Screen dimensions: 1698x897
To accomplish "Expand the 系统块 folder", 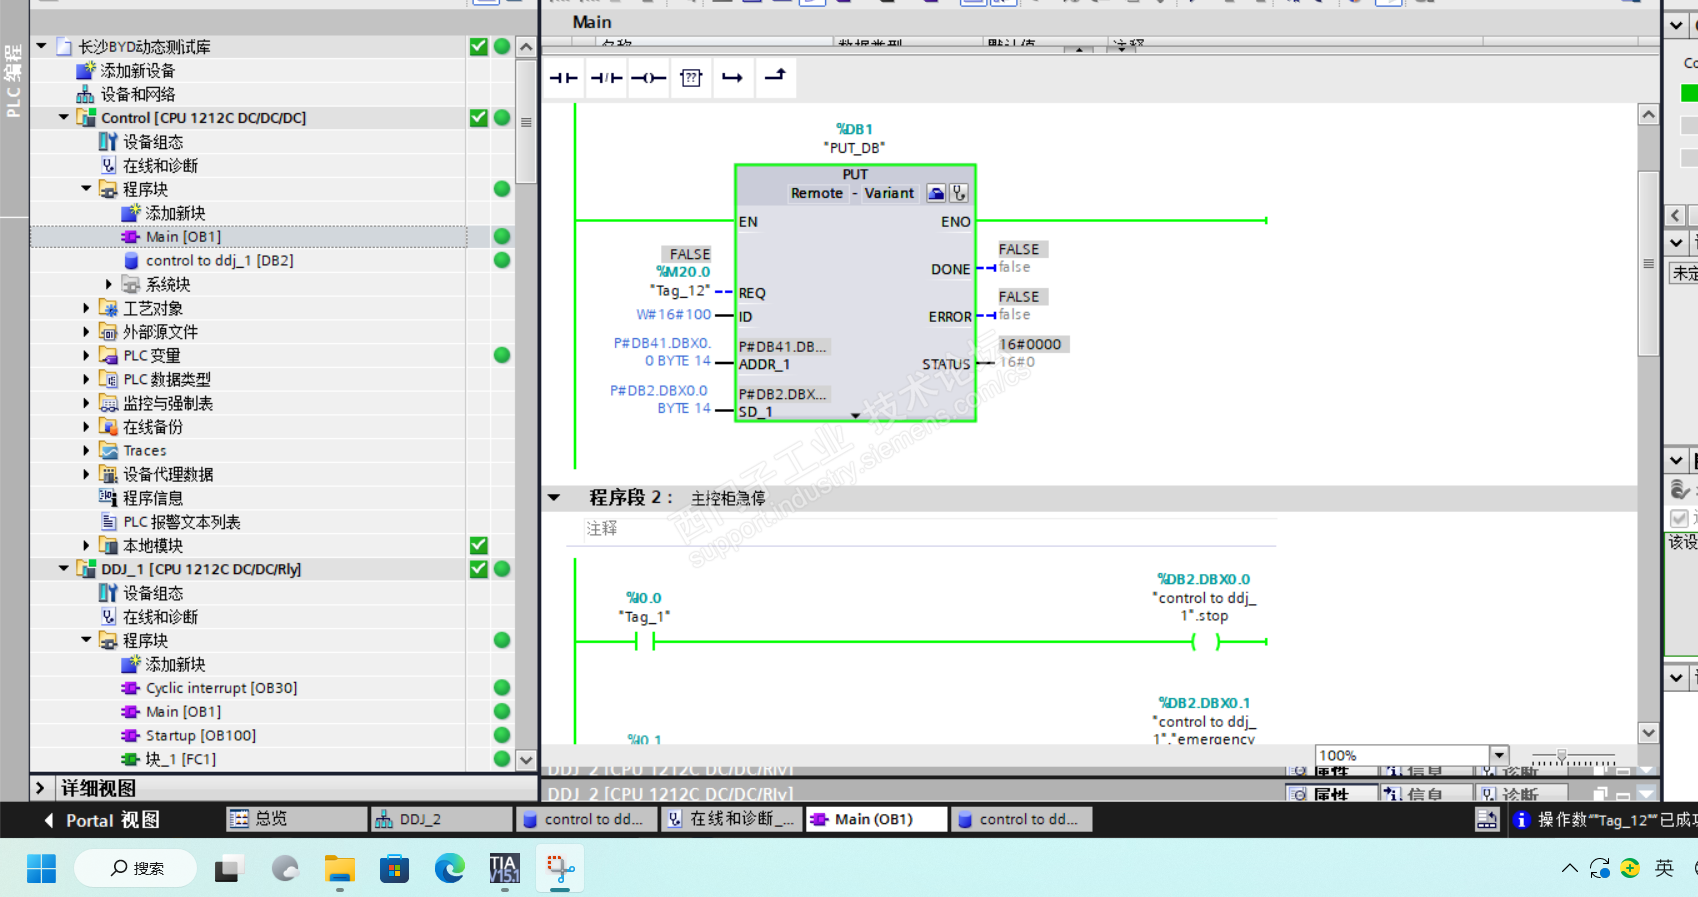I will coord(108,284).
